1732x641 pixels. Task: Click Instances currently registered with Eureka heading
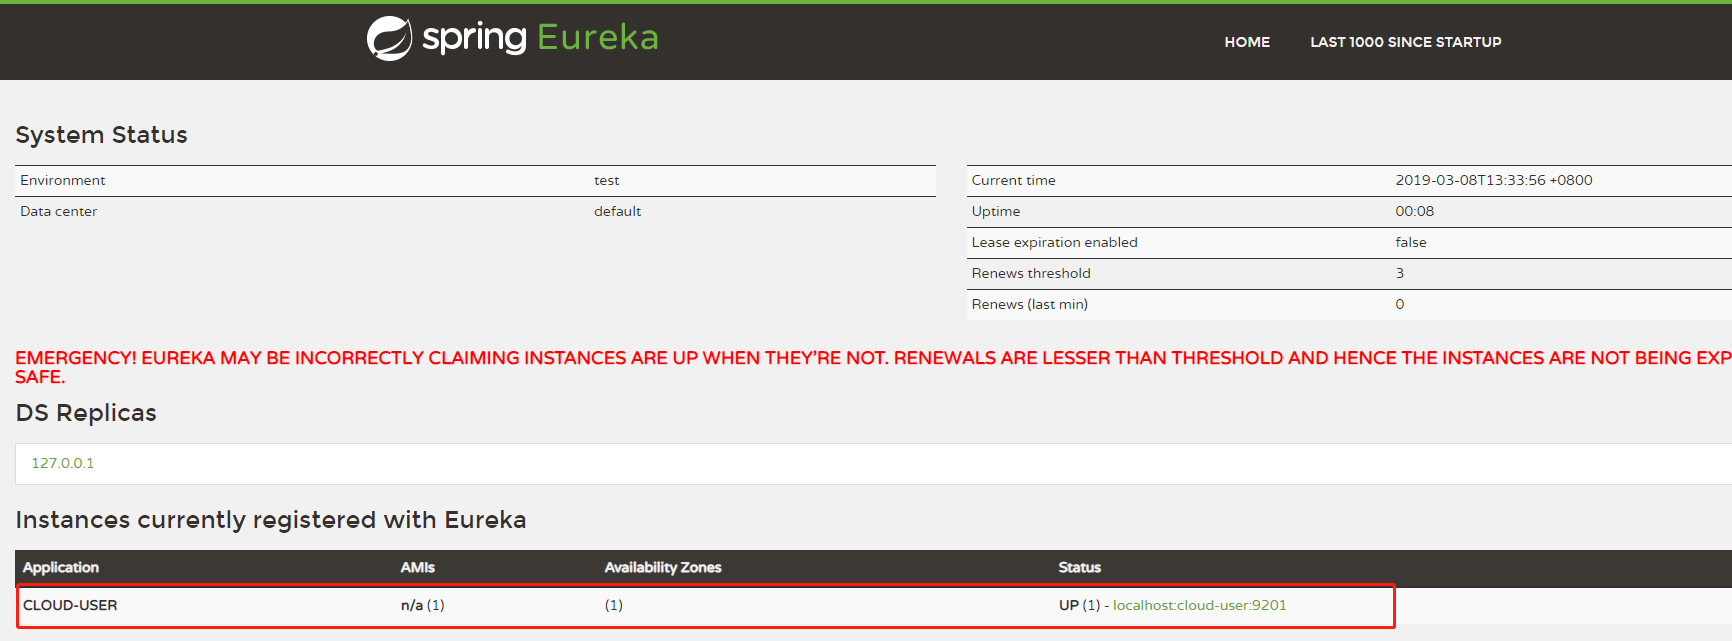click(271, 520)
